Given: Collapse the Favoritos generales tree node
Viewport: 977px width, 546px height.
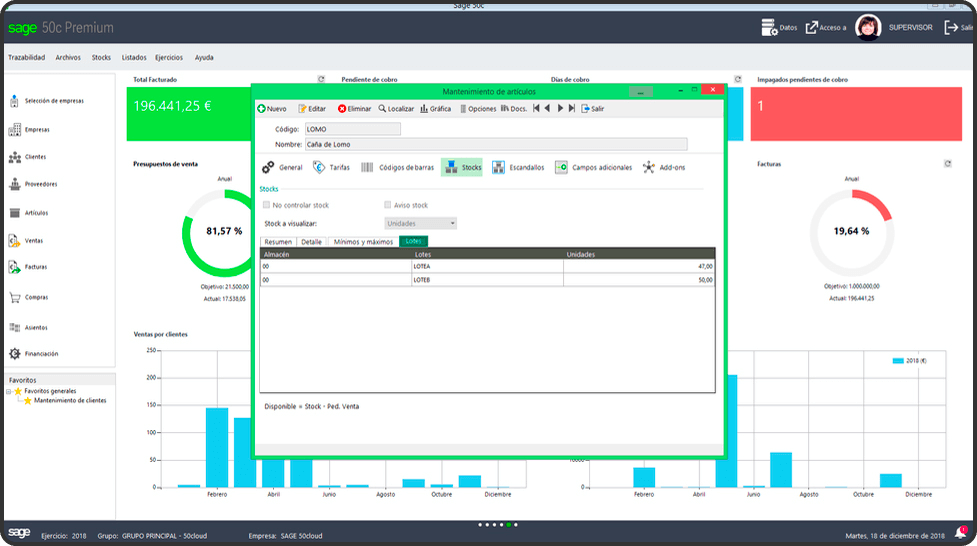Looking at the screenshot, I should click(x=9, y=391).
